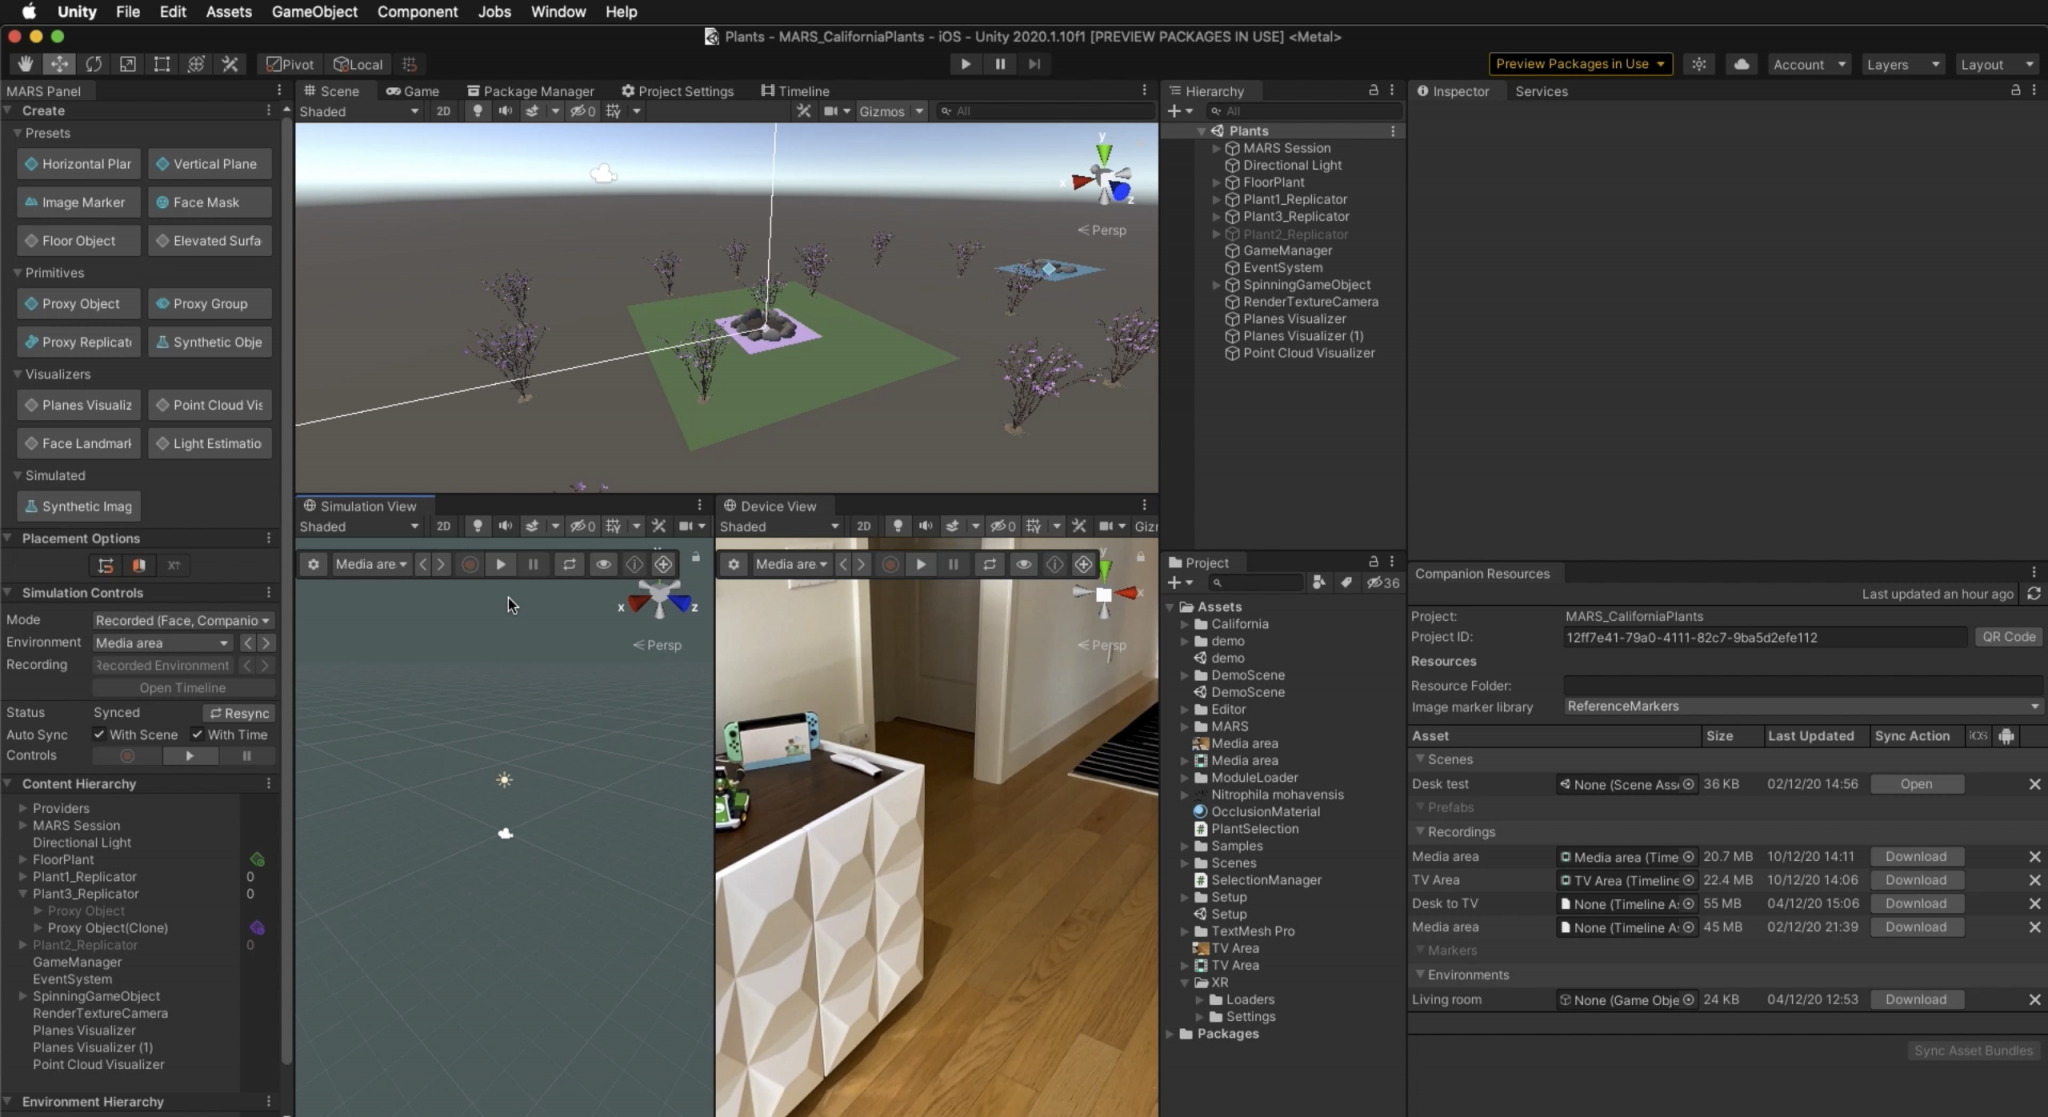Switch to the Services tab
Viewport: 2048px width, 1117px height.
pyautogui.click(x=1541, y=91)
